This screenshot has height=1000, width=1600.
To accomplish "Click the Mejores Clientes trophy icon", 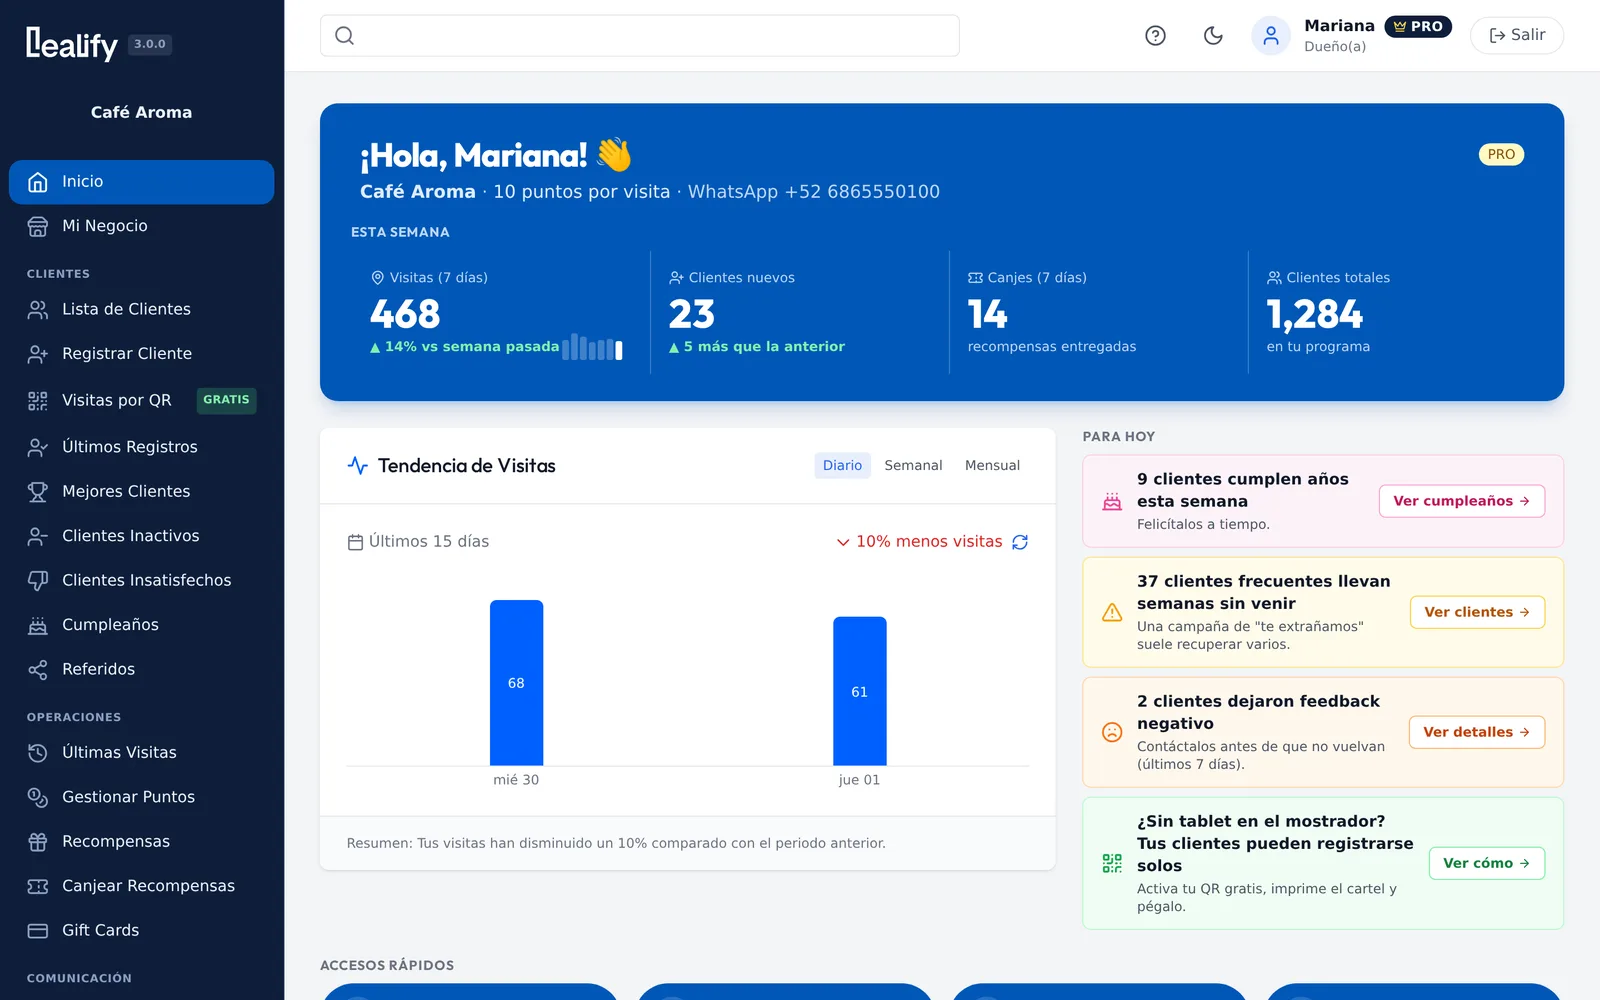I will coord(38,492).
